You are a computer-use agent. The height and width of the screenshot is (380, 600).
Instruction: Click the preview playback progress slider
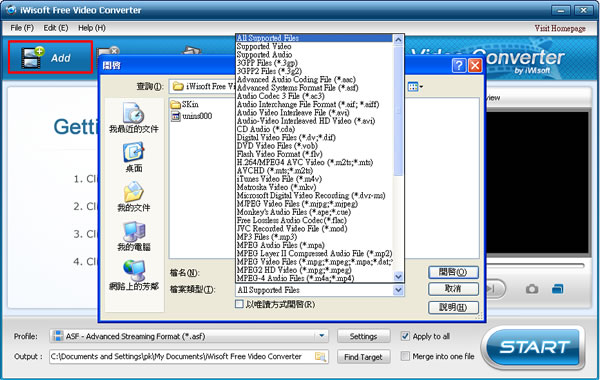(x=535, y=265)
